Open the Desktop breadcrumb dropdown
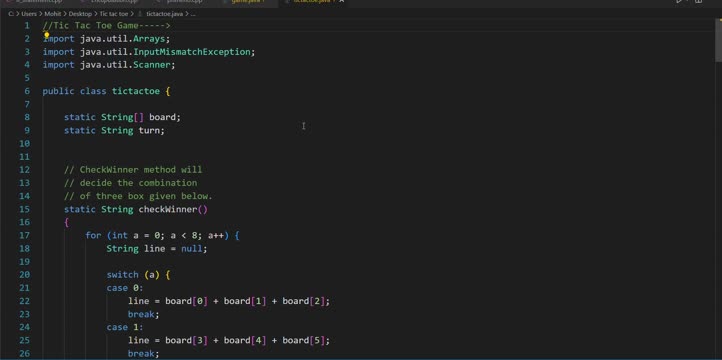The image size is (722, 360). [80, 14]
